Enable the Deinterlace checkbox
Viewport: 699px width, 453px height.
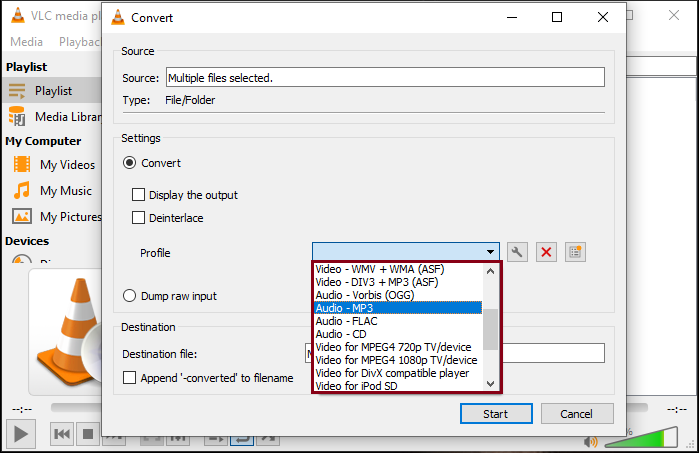138,218
